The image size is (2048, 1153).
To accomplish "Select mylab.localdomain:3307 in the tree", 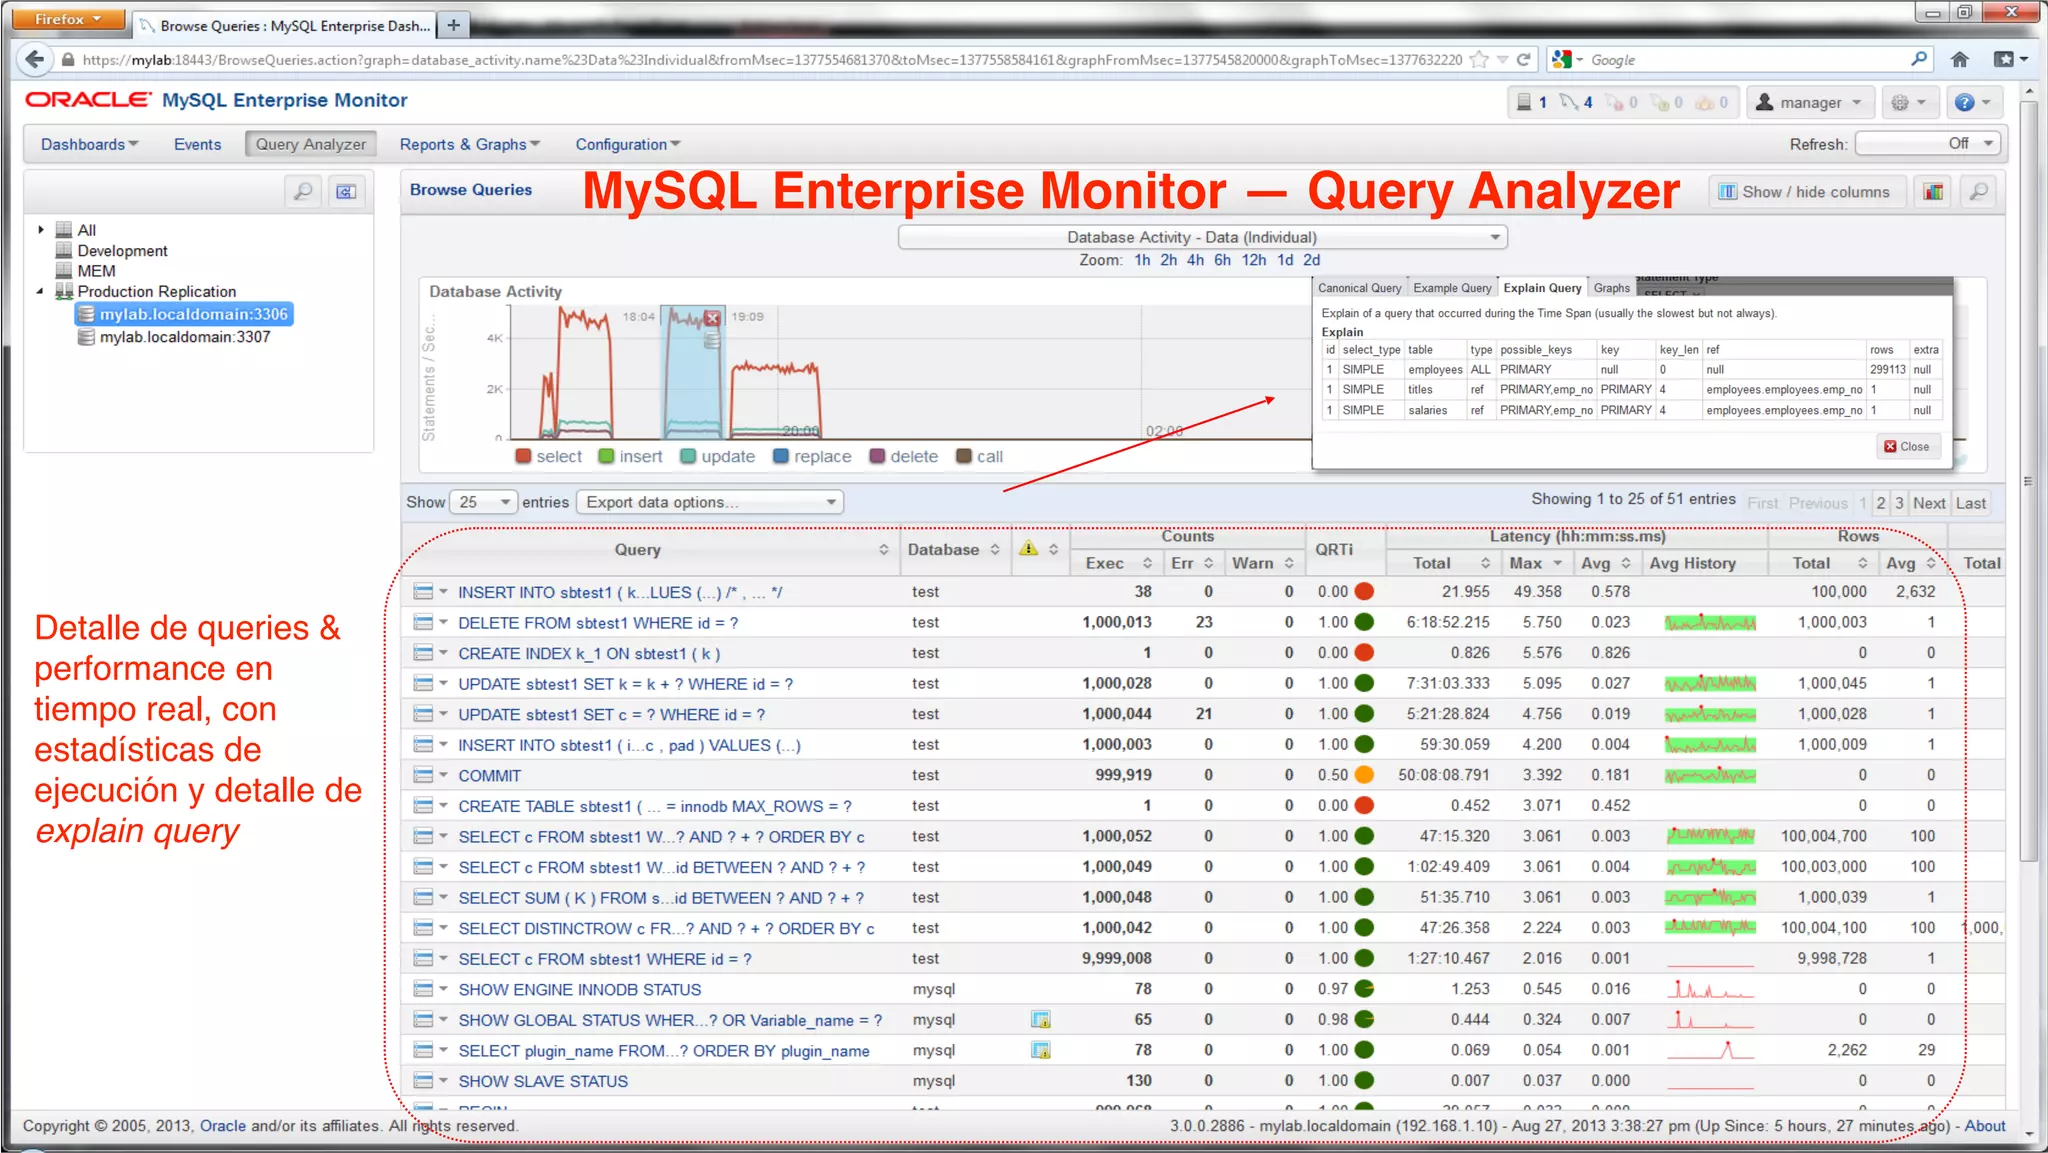I will [184, 337].
